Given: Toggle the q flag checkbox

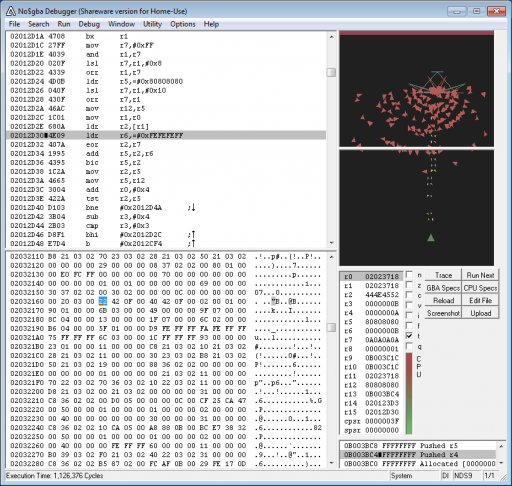Looking at the screenshot, I should coord(409,346).
